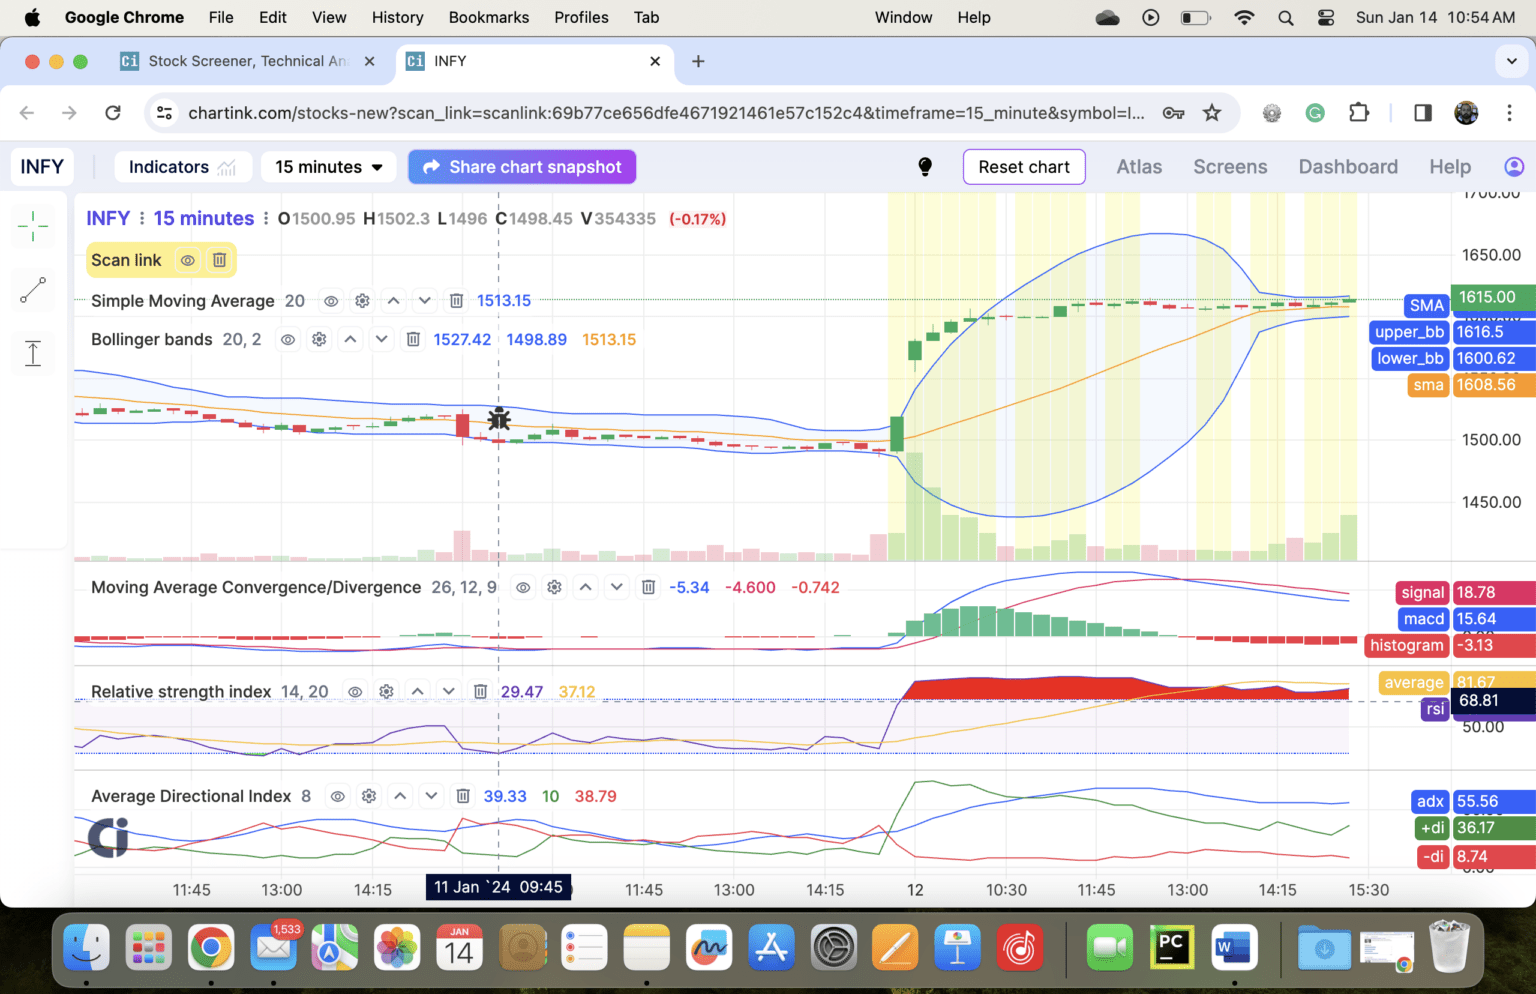Open the Dashboard link

tap(1348, 166)
